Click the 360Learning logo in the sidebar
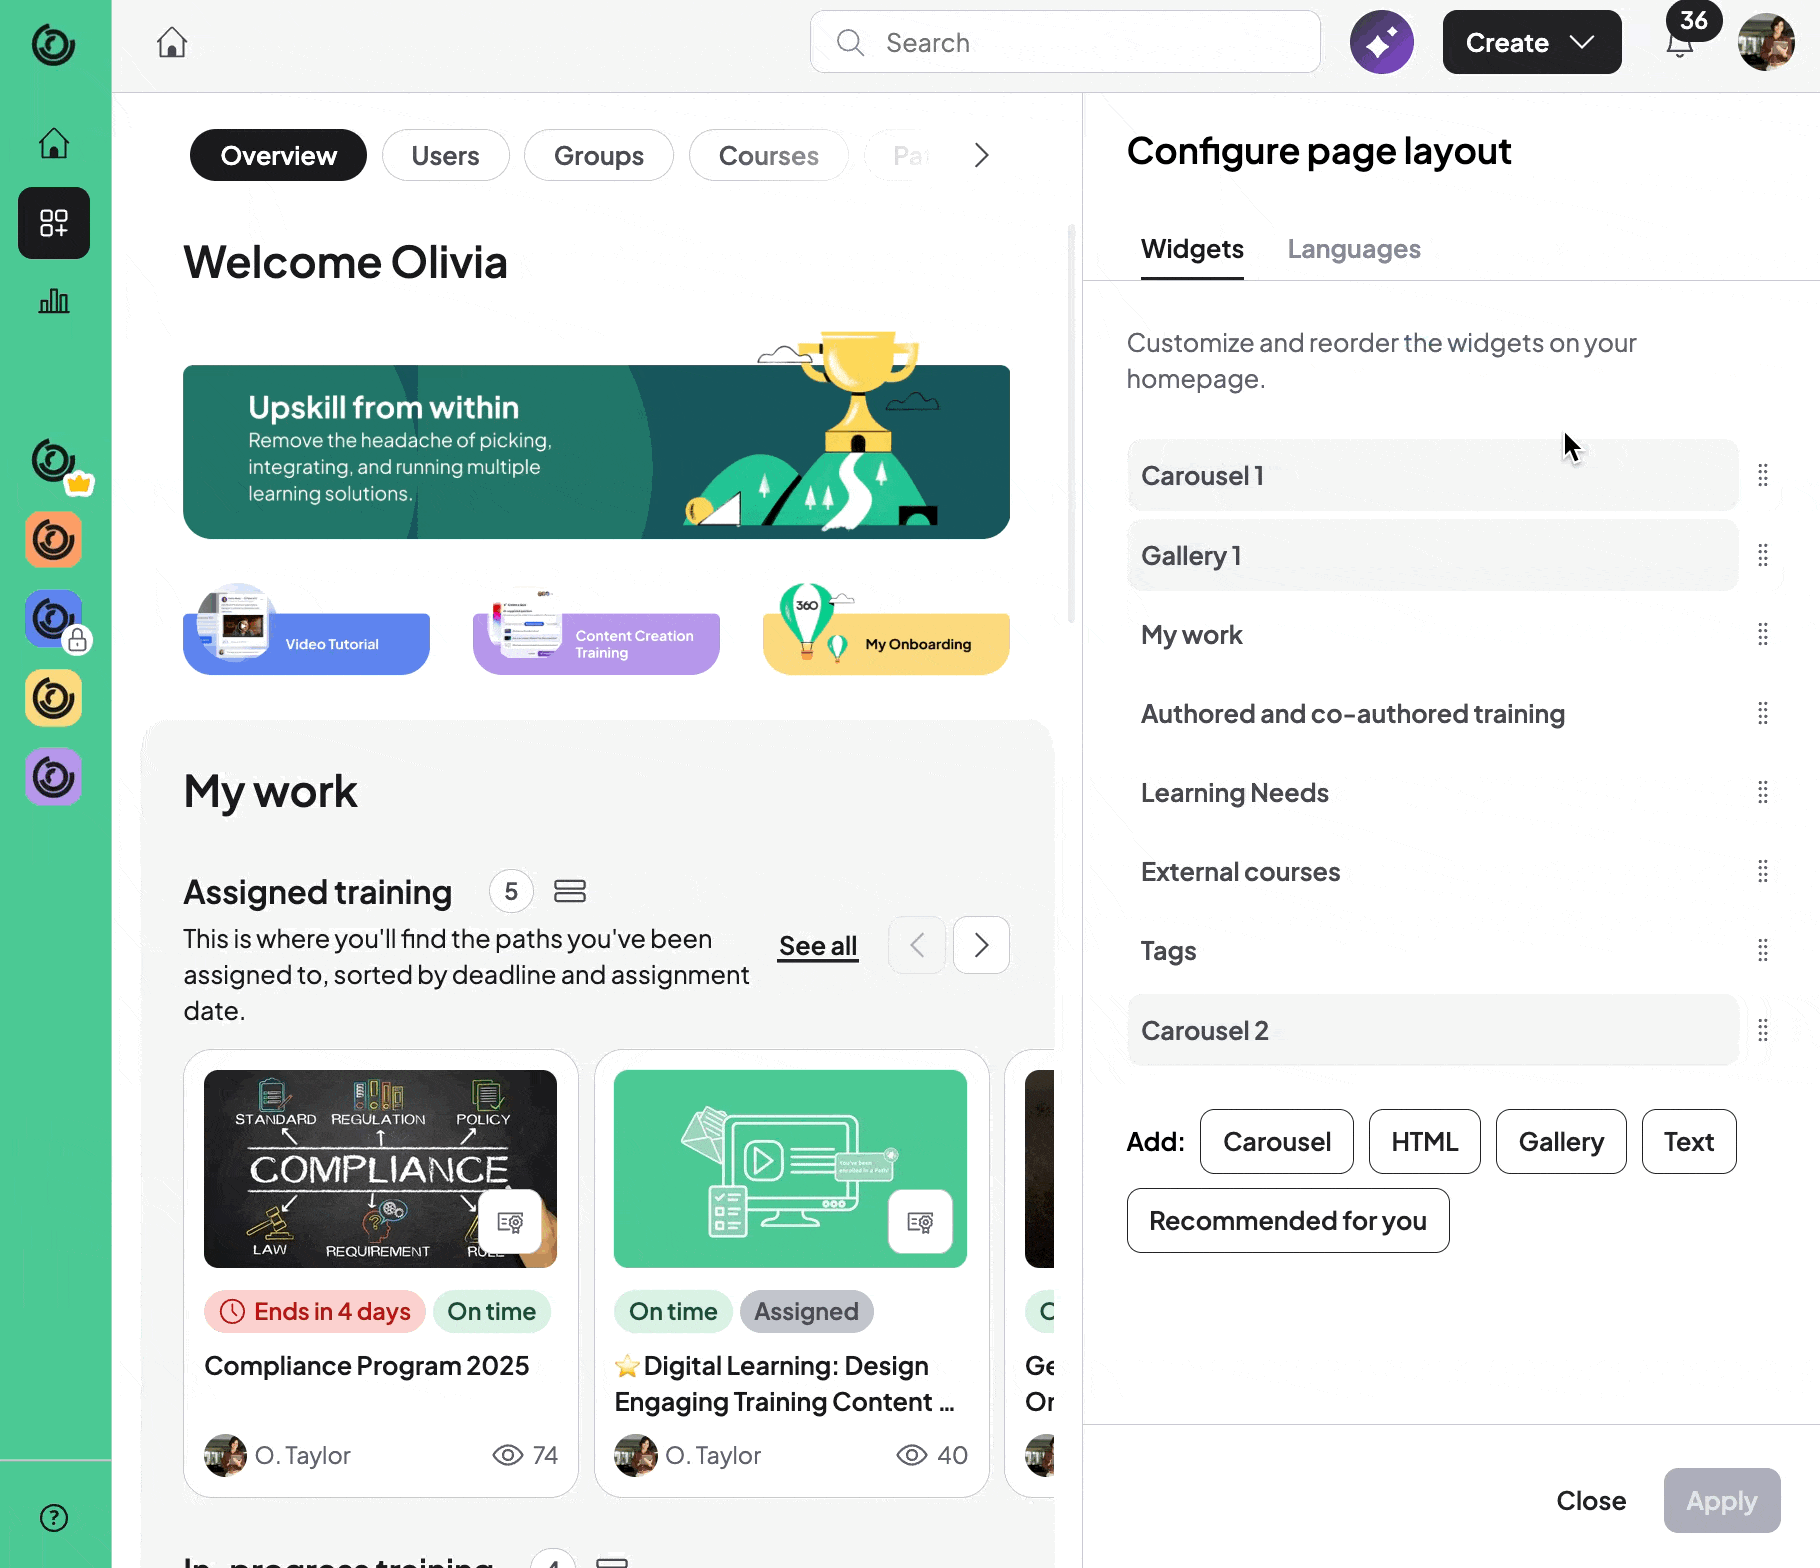1820x1568 pixels. coord(54,44)
